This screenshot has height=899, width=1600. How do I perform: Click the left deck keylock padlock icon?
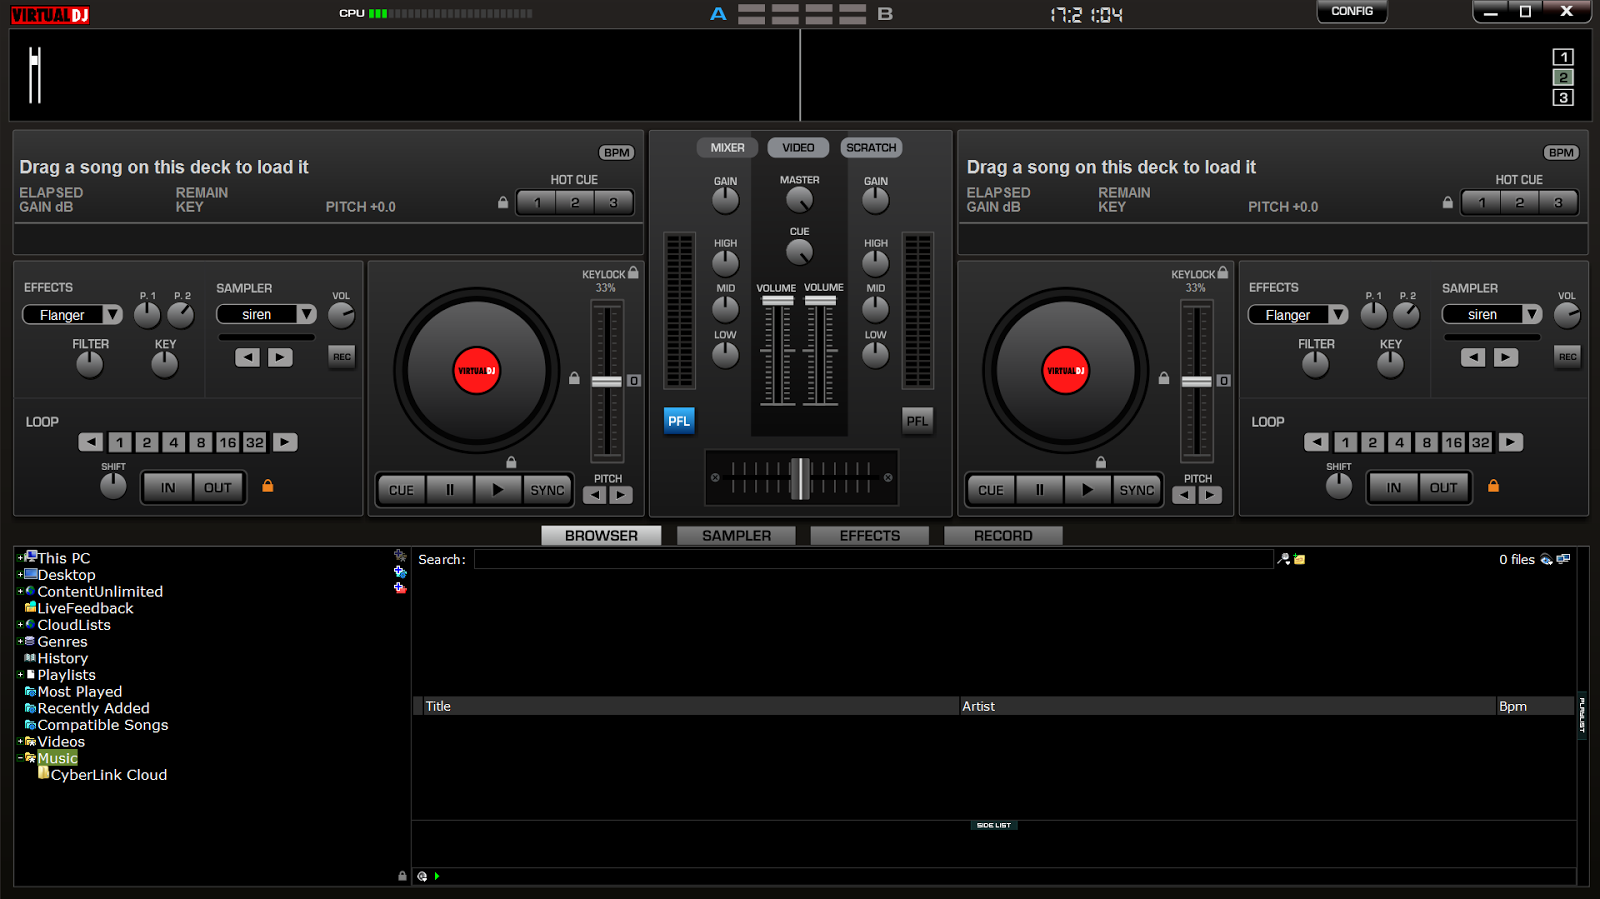click(x=633, y=272)
